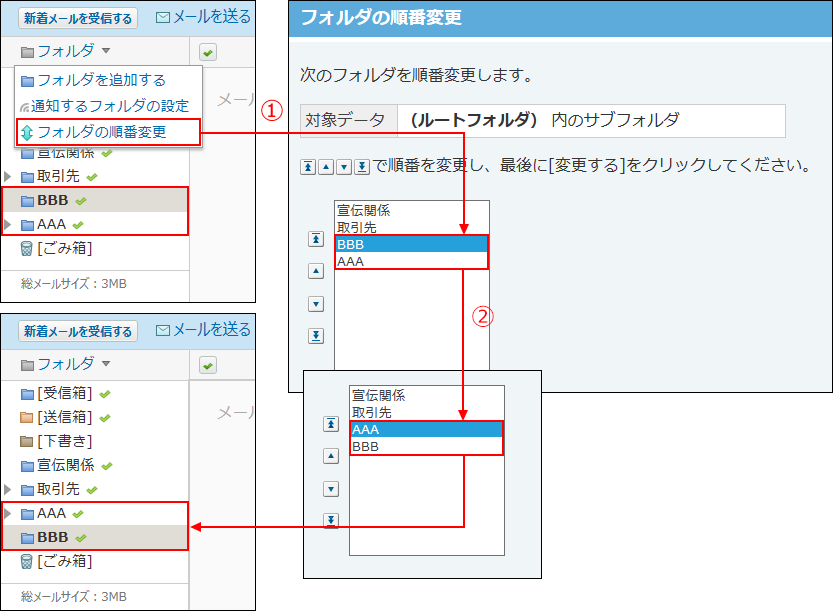Select highlighted BBB in upper order list
This screenshot has width=833, height=611.
click(411, 244)
